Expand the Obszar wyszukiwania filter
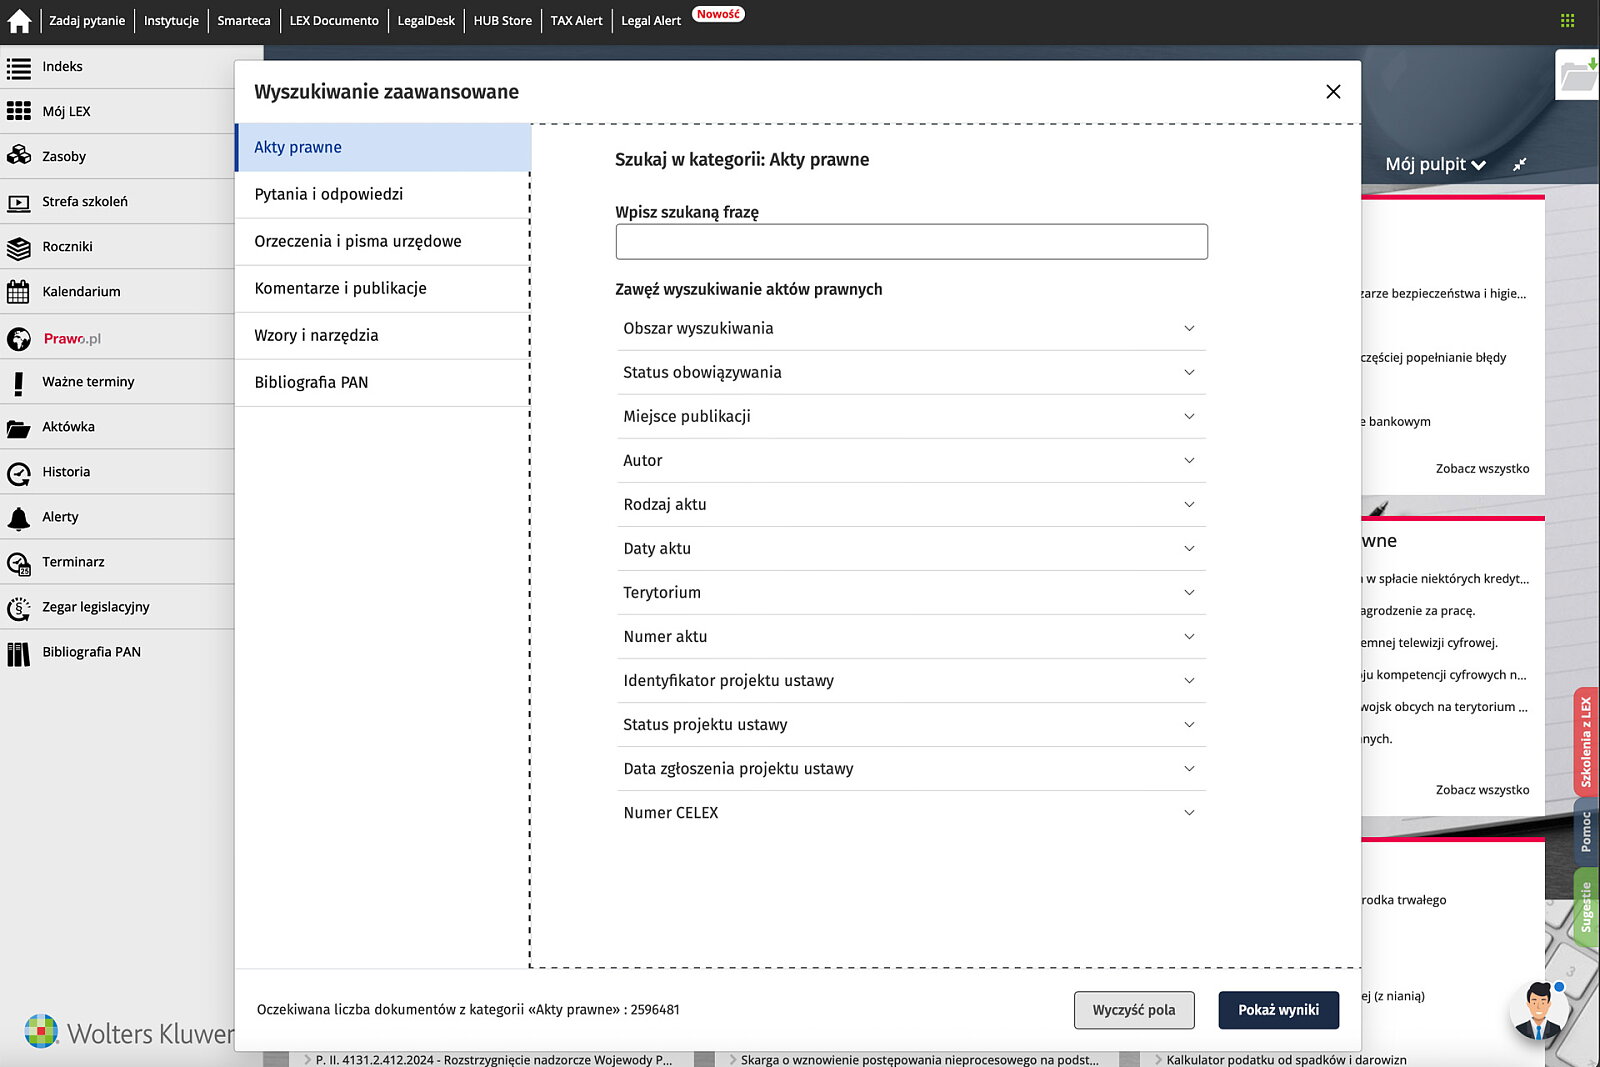1600x1067 pixels. [x=910, y=328]
